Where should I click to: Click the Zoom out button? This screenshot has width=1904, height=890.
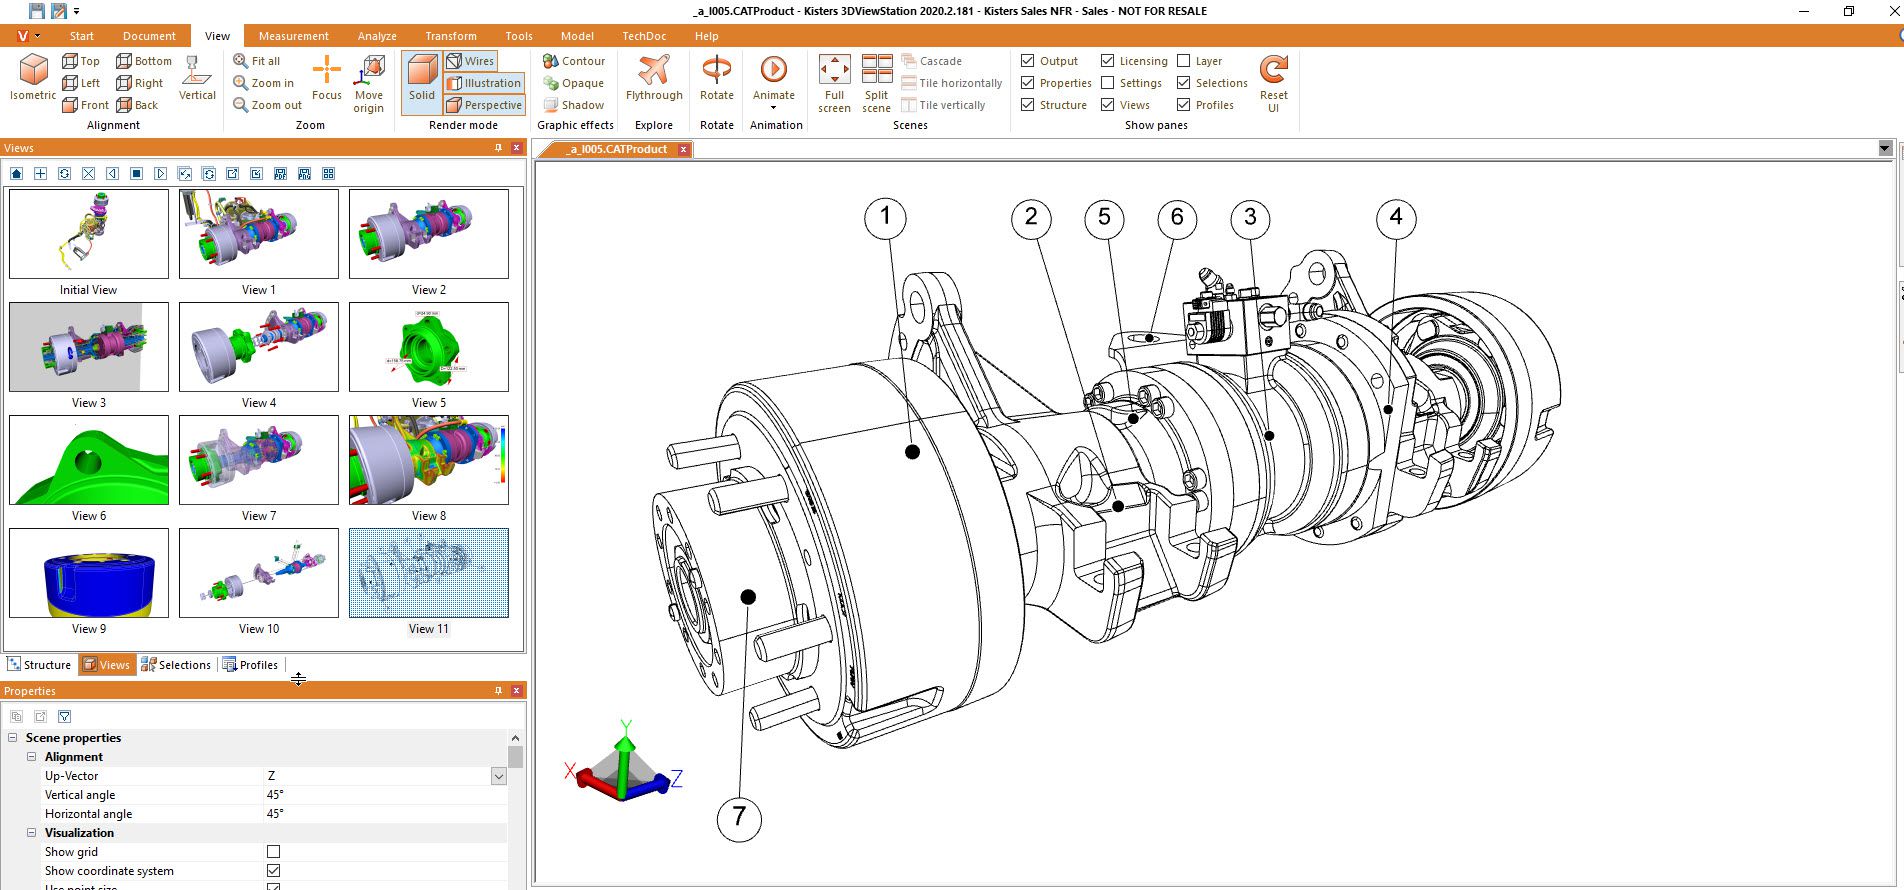tap(267, 105)
